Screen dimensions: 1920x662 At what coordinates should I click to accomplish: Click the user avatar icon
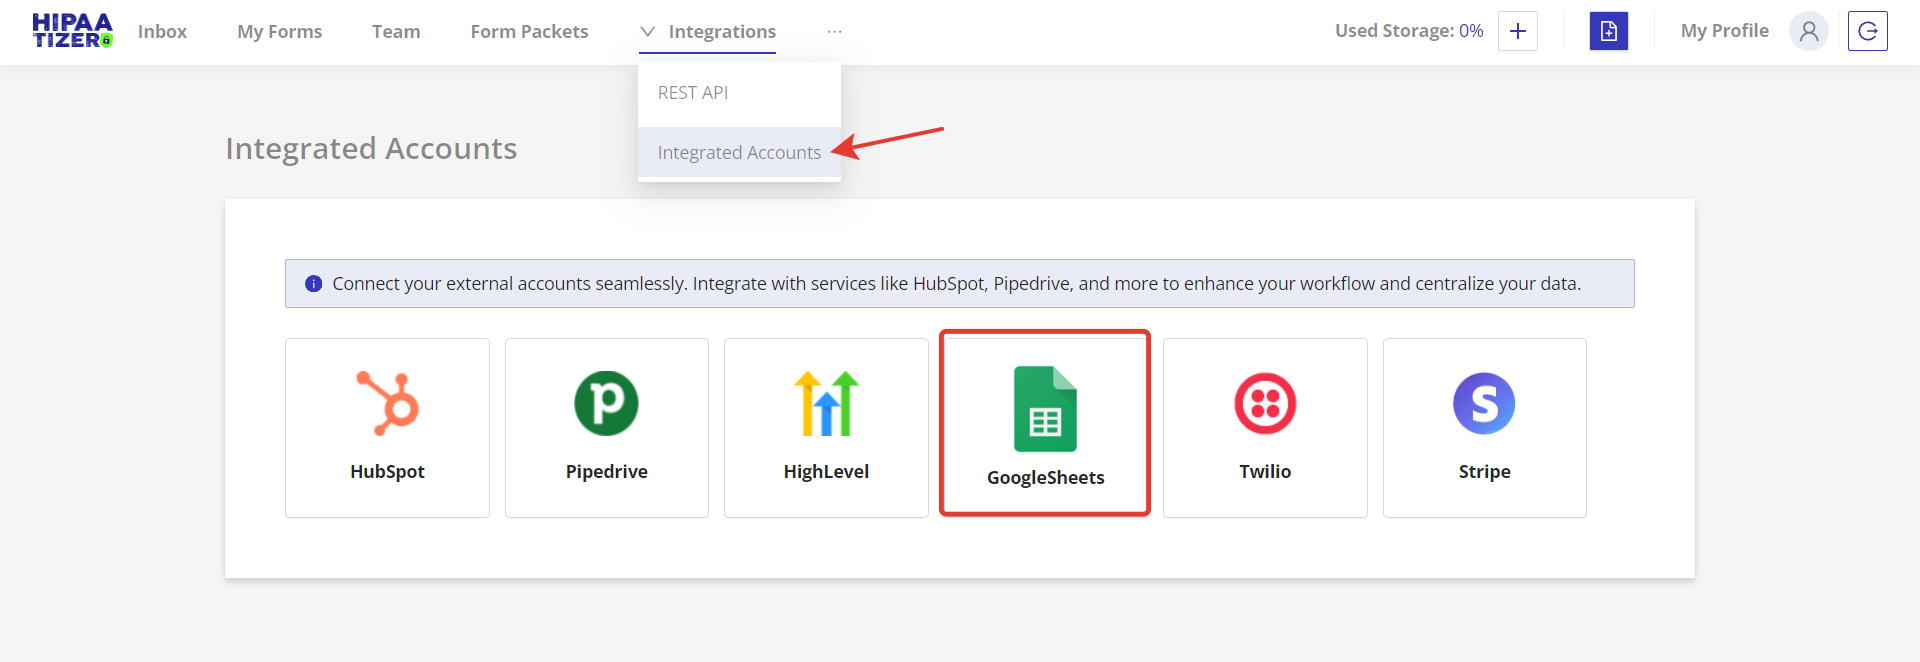pyautogui.click(x=1808, y=31)
